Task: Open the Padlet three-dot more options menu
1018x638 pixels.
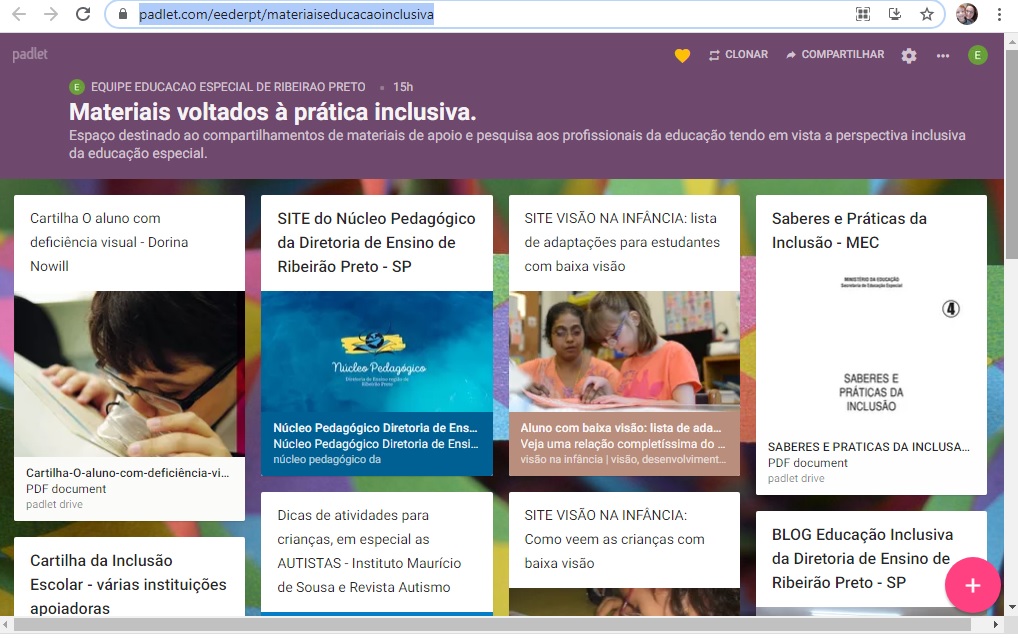Action: (943, 56)
